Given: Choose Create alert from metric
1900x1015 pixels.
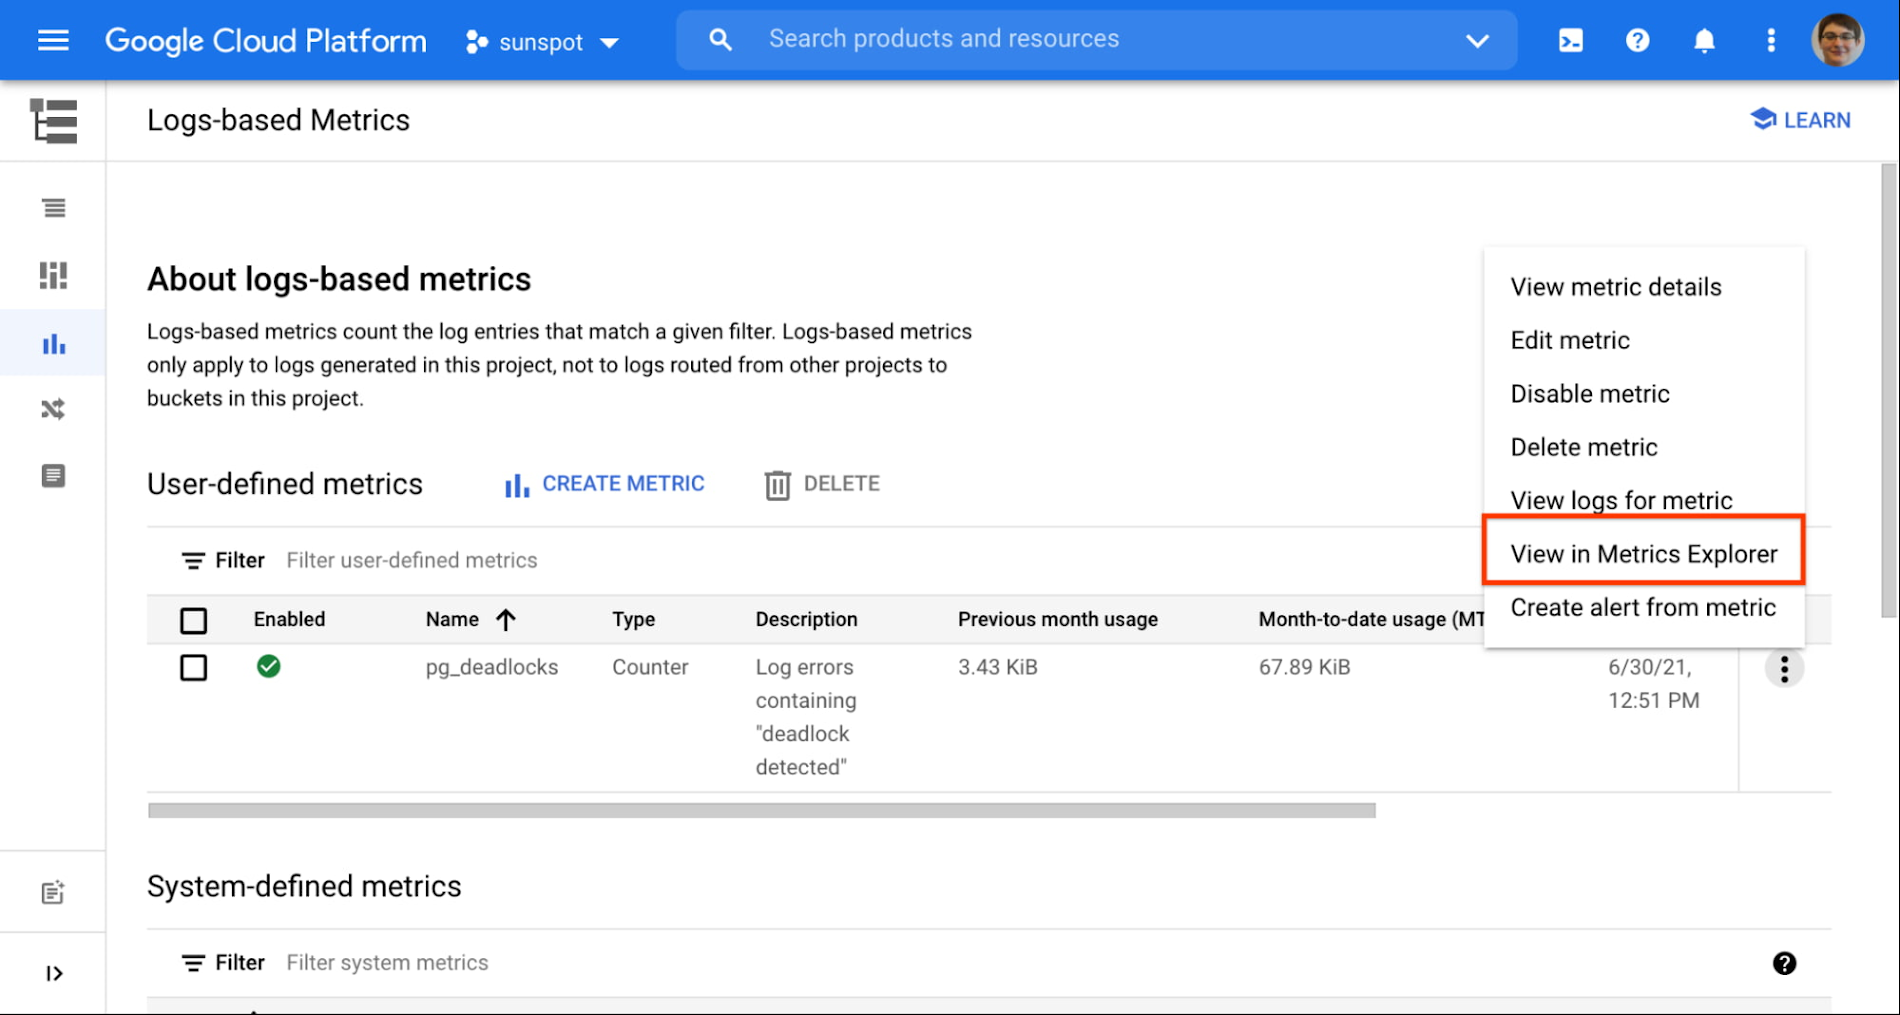Looking at the screenshot, I should point(1644,607).
